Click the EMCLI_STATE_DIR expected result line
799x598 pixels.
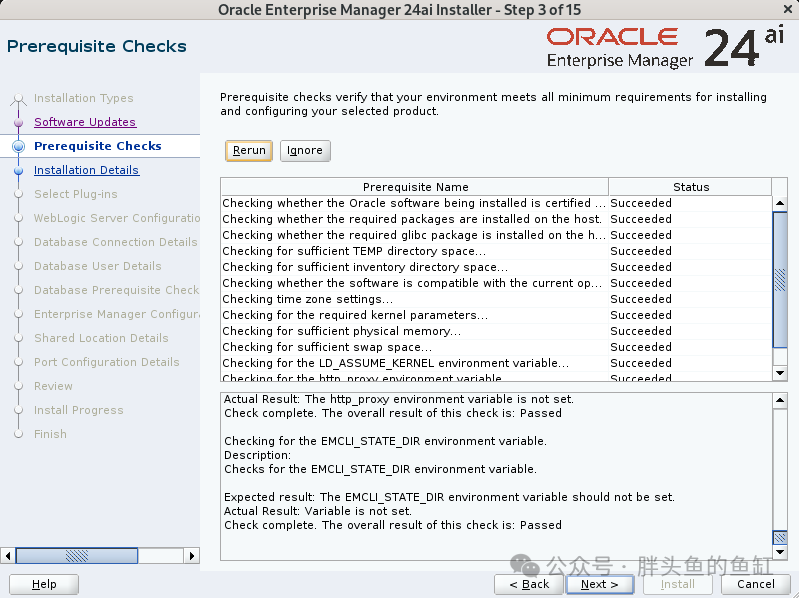point(449,497)
